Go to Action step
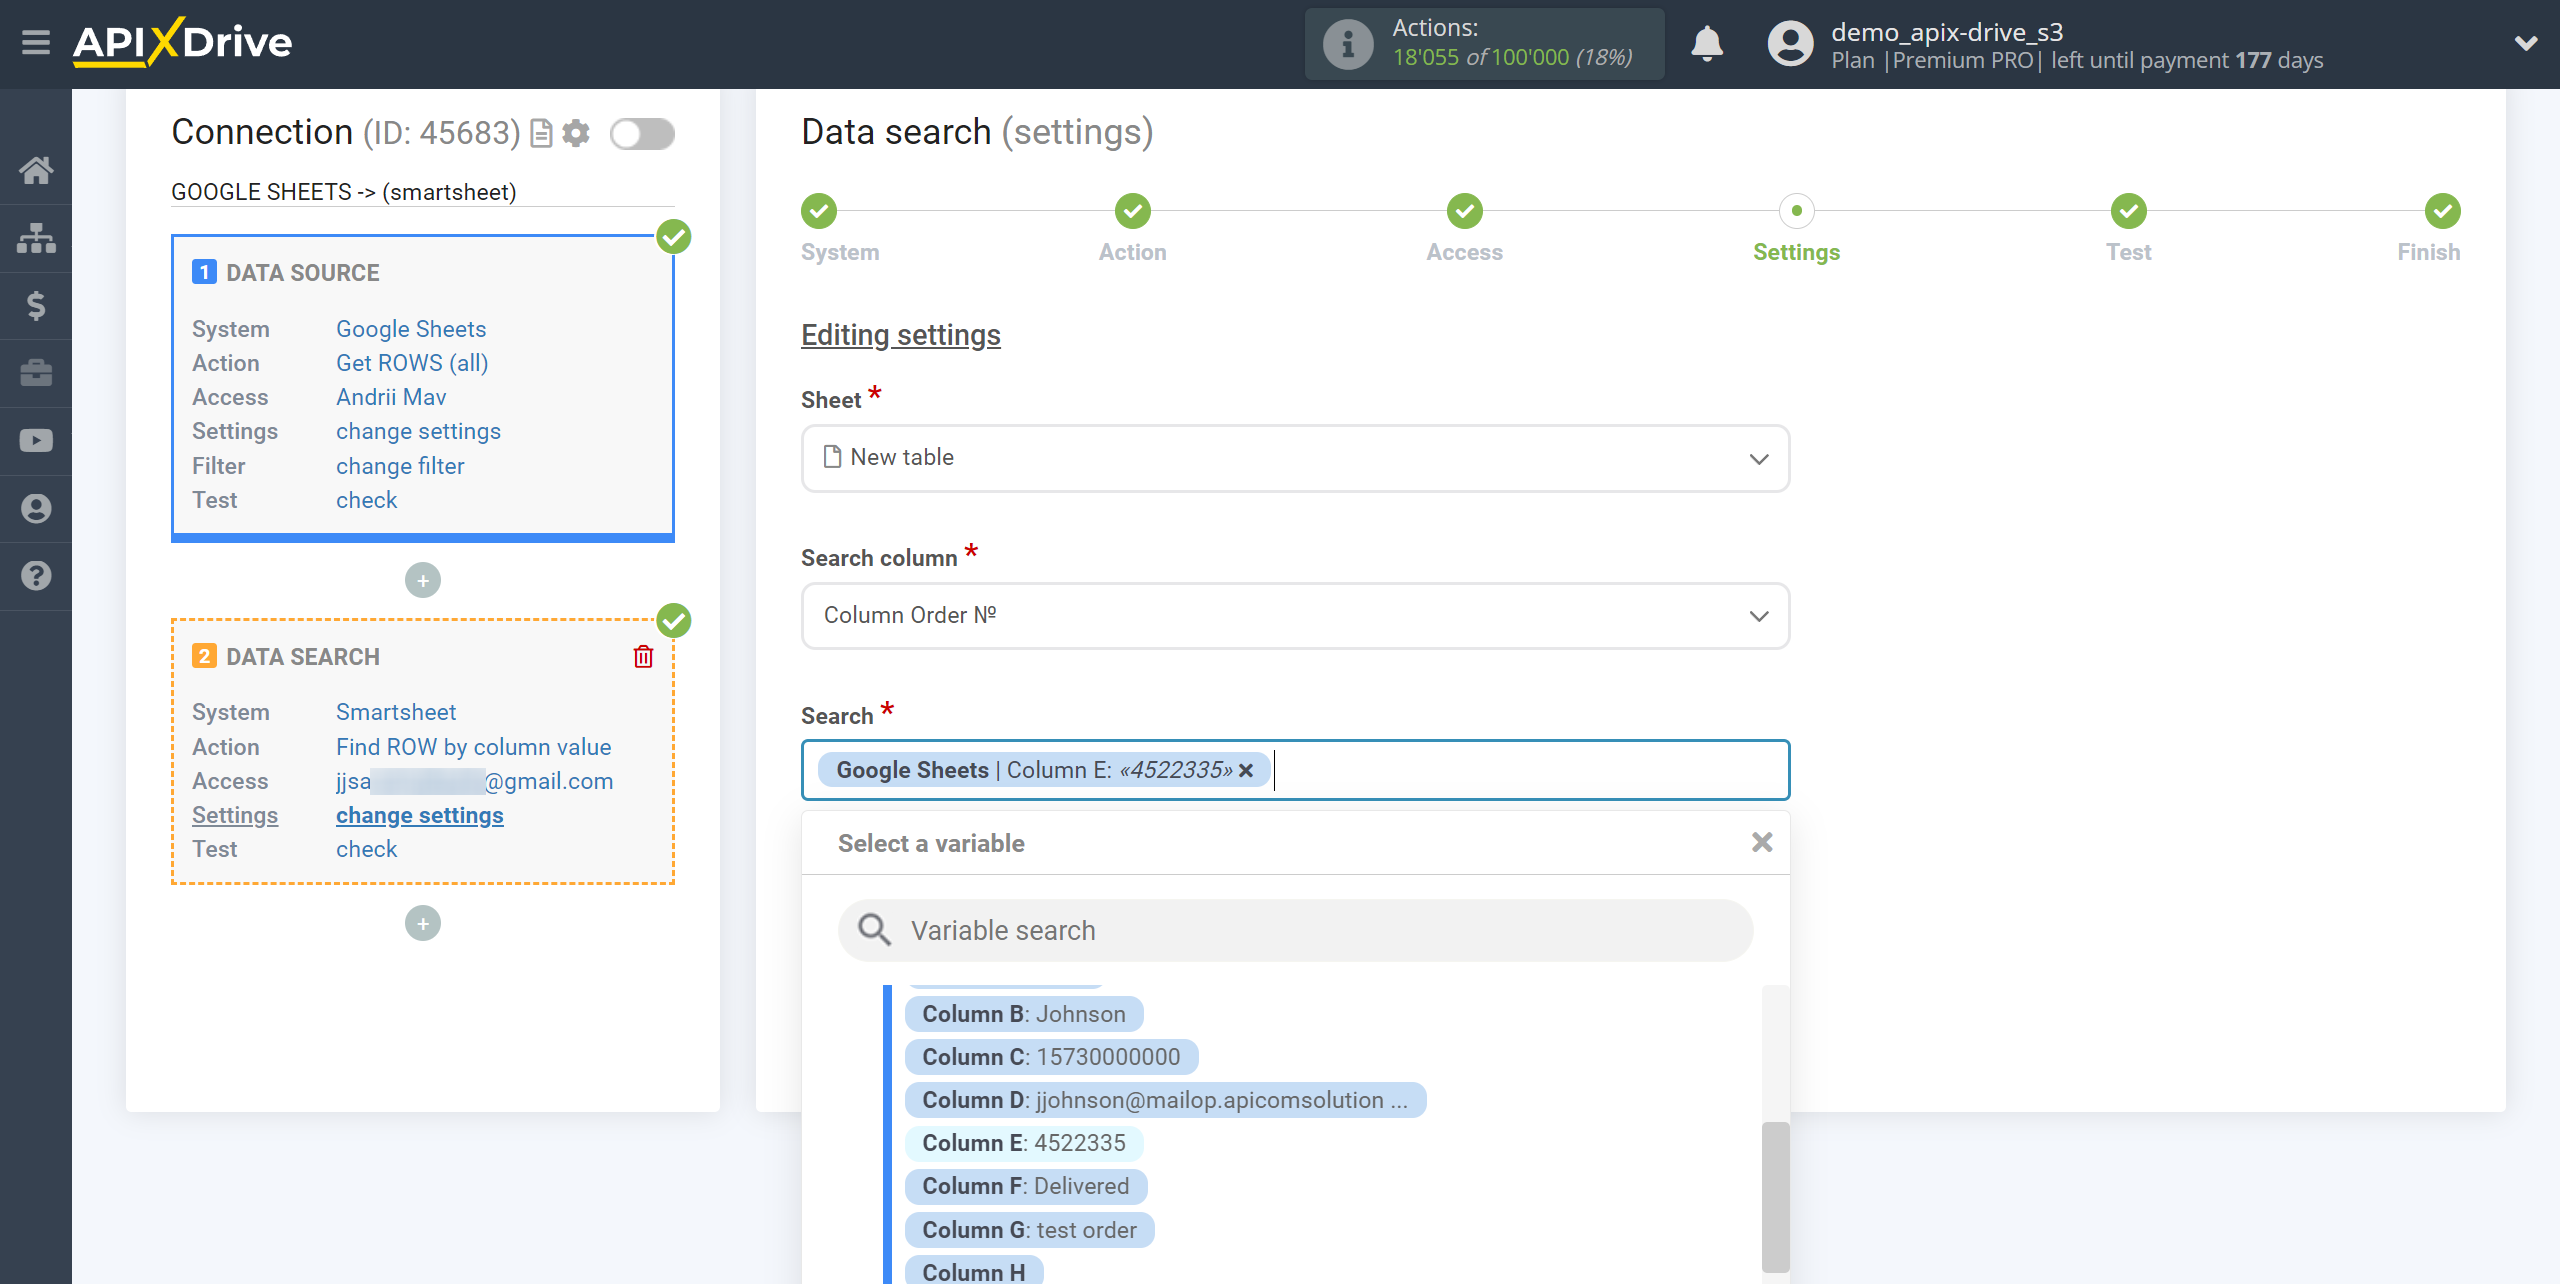The image size is (2560, 1284). click(x=1133, y=211)
